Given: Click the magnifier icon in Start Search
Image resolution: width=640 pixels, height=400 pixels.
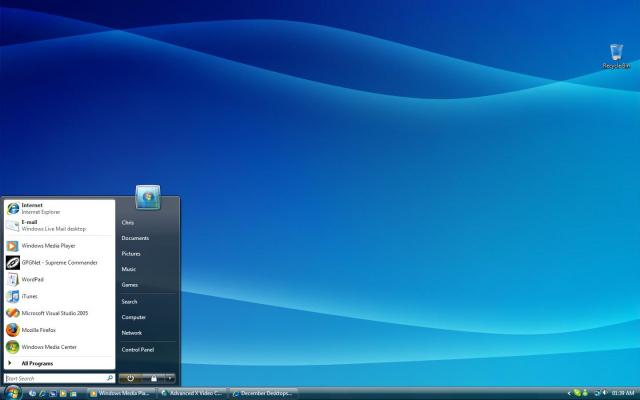Looking at the screenshot, I should point(110,378).
